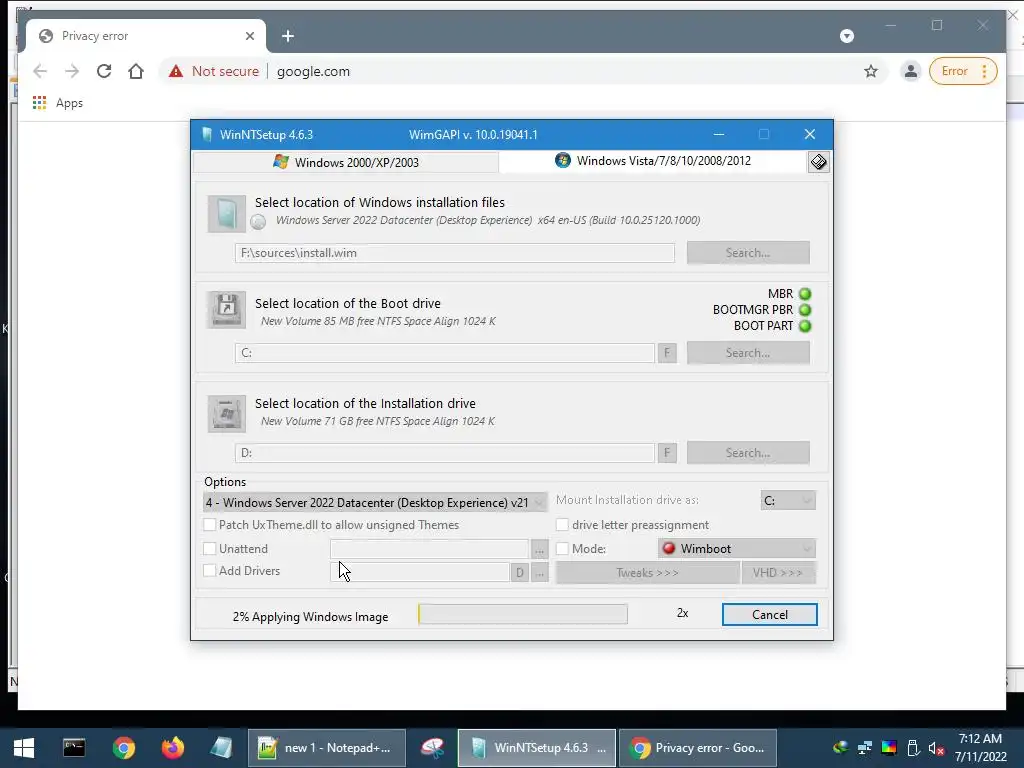Click the paint tool taskbar icon
Viewport: 1024px width, 768px height.
point(432,748)
